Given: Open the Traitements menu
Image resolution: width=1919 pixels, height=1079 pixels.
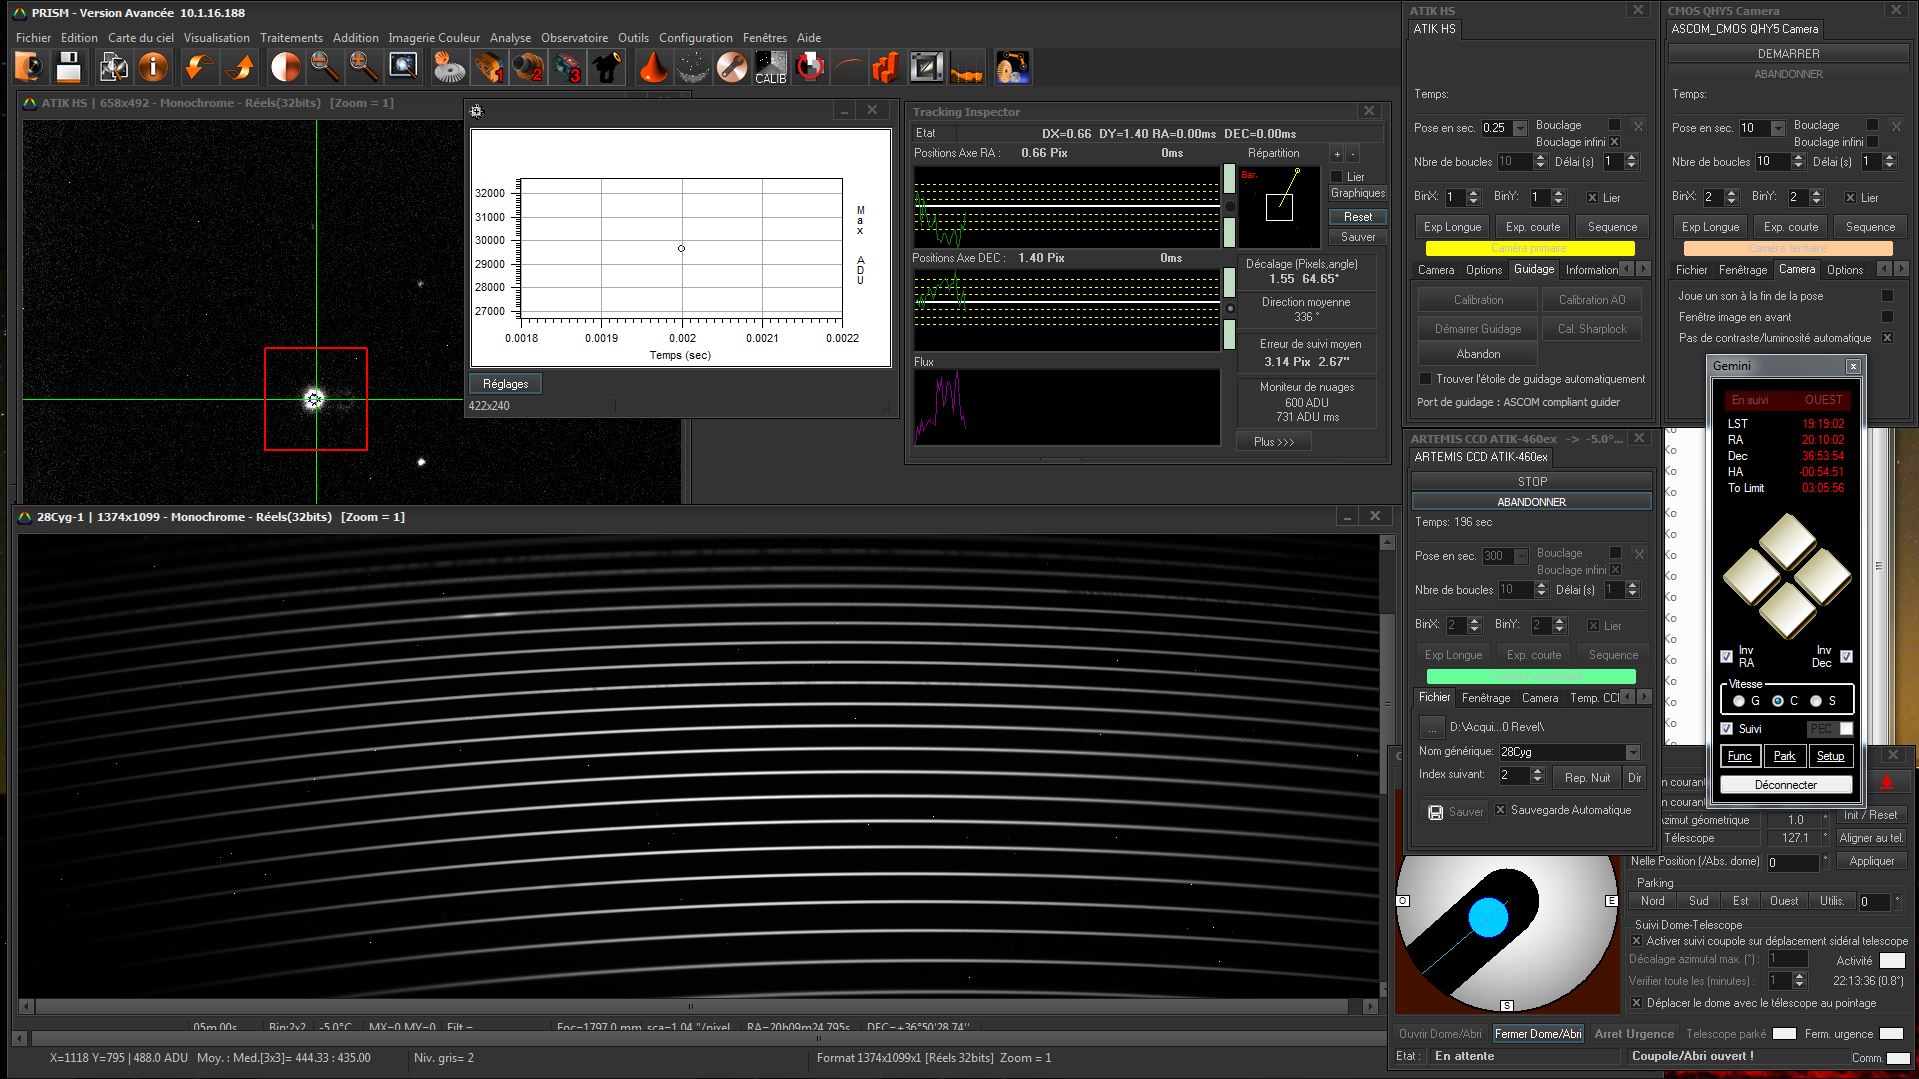Looking at the screenshot, I should [291, 38].
